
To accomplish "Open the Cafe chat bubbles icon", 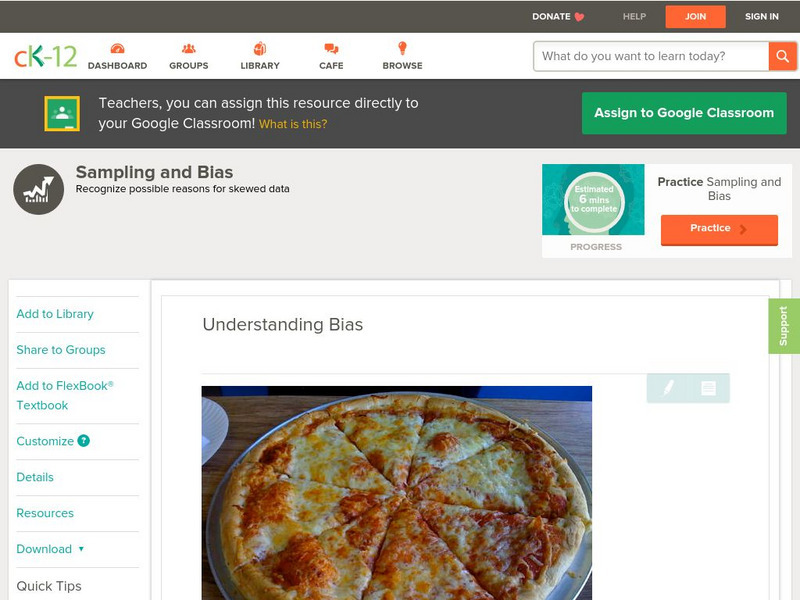I will (331, 48).
